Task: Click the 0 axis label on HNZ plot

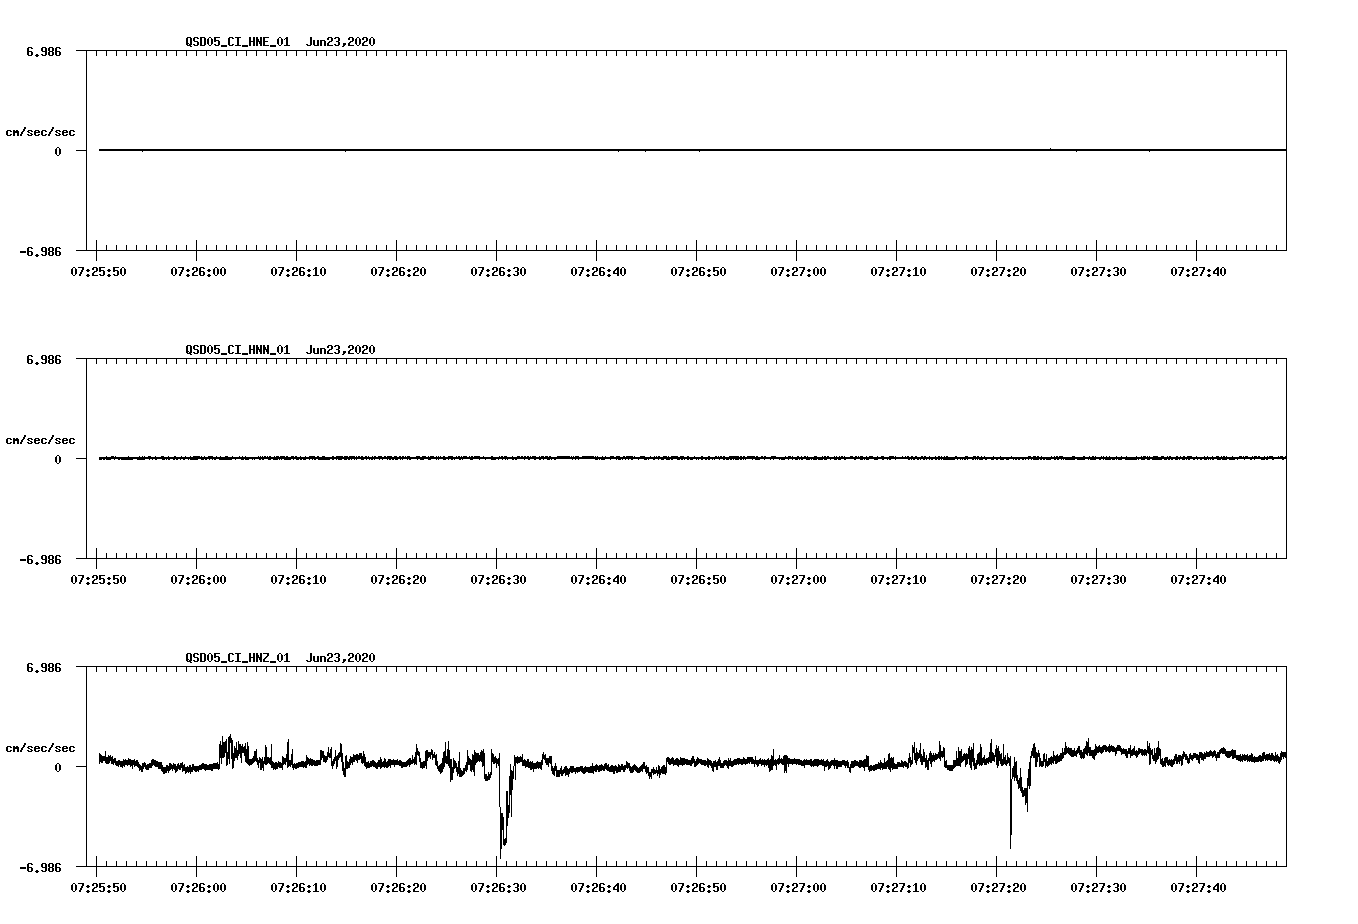Action: click(58, 767)
